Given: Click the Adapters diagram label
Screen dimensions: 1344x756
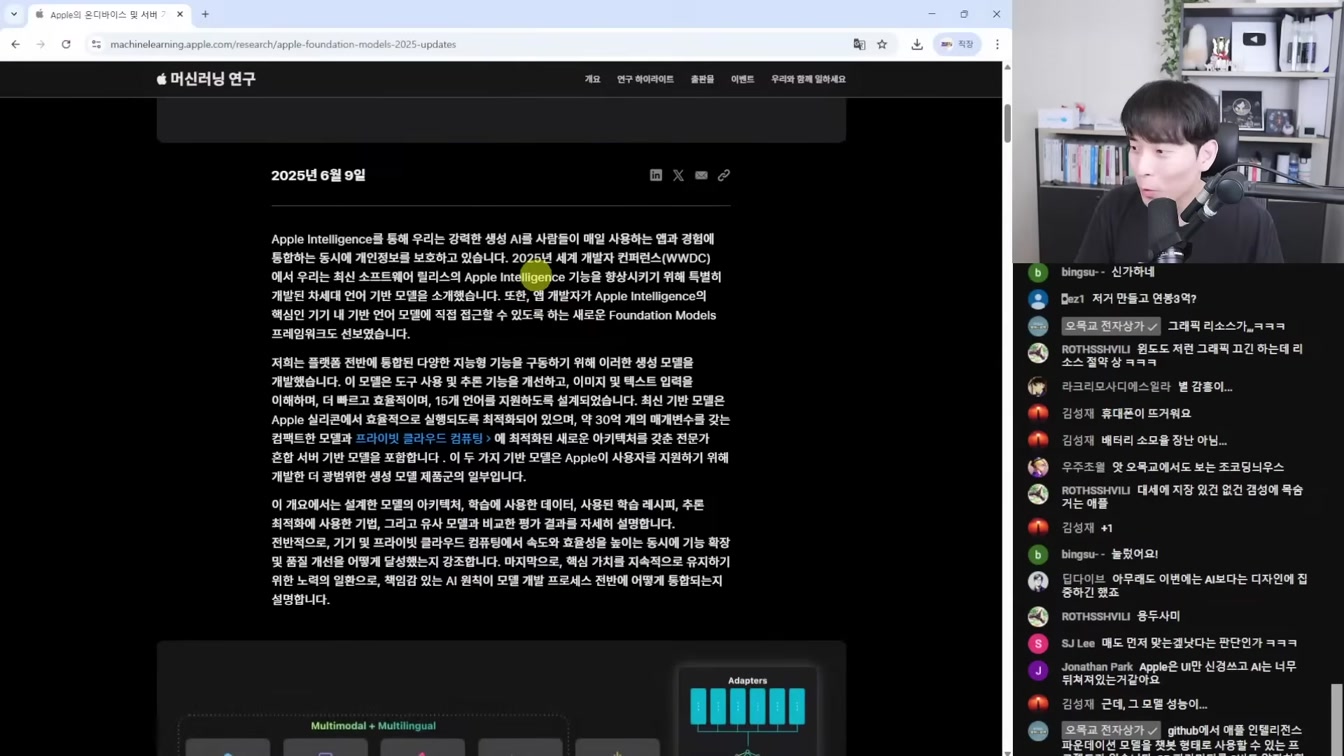Looking at the screenshot, I should (x=748, y=680).
